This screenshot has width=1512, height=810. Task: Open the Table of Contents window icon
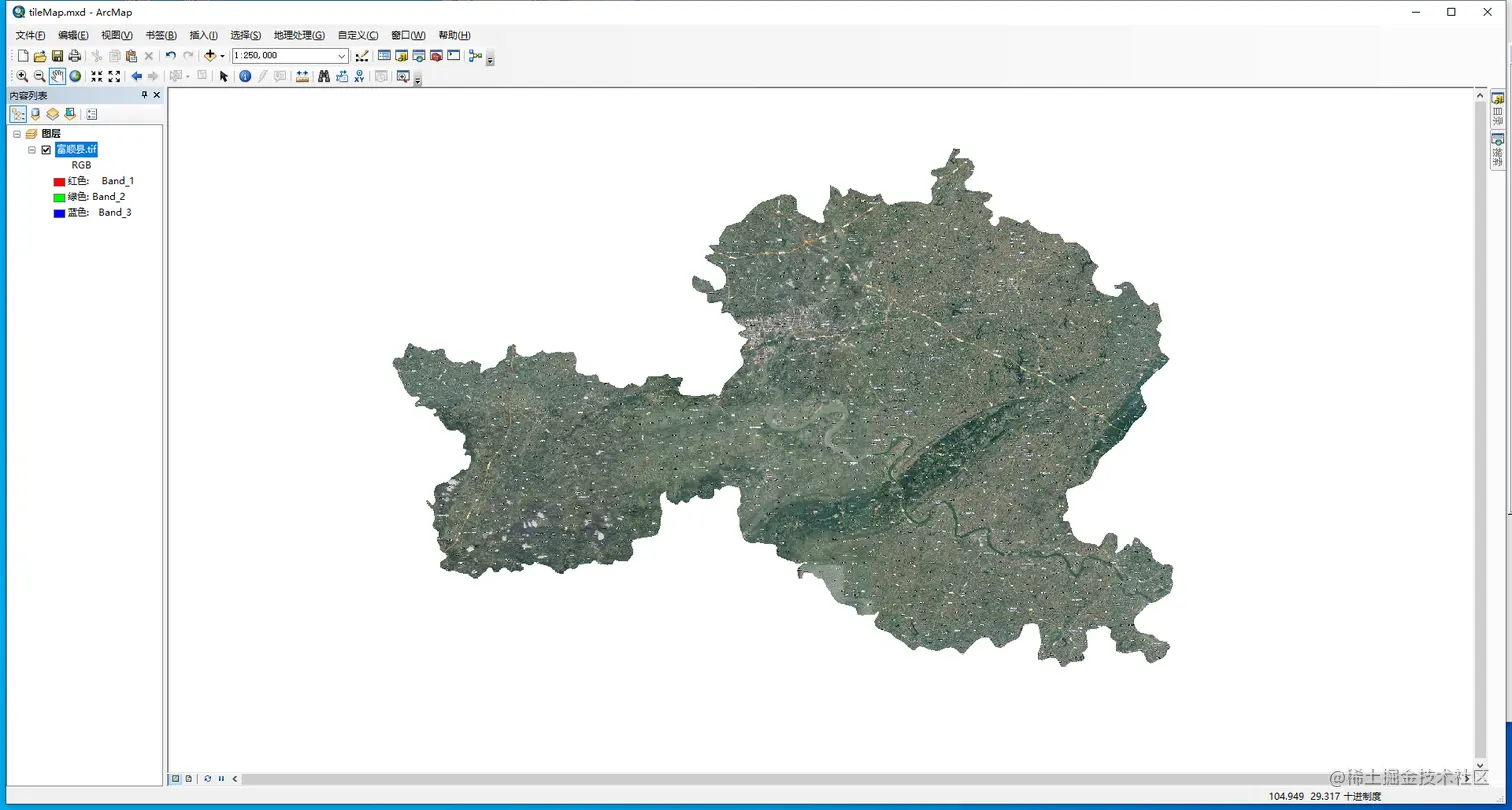(x=384, y=56)
